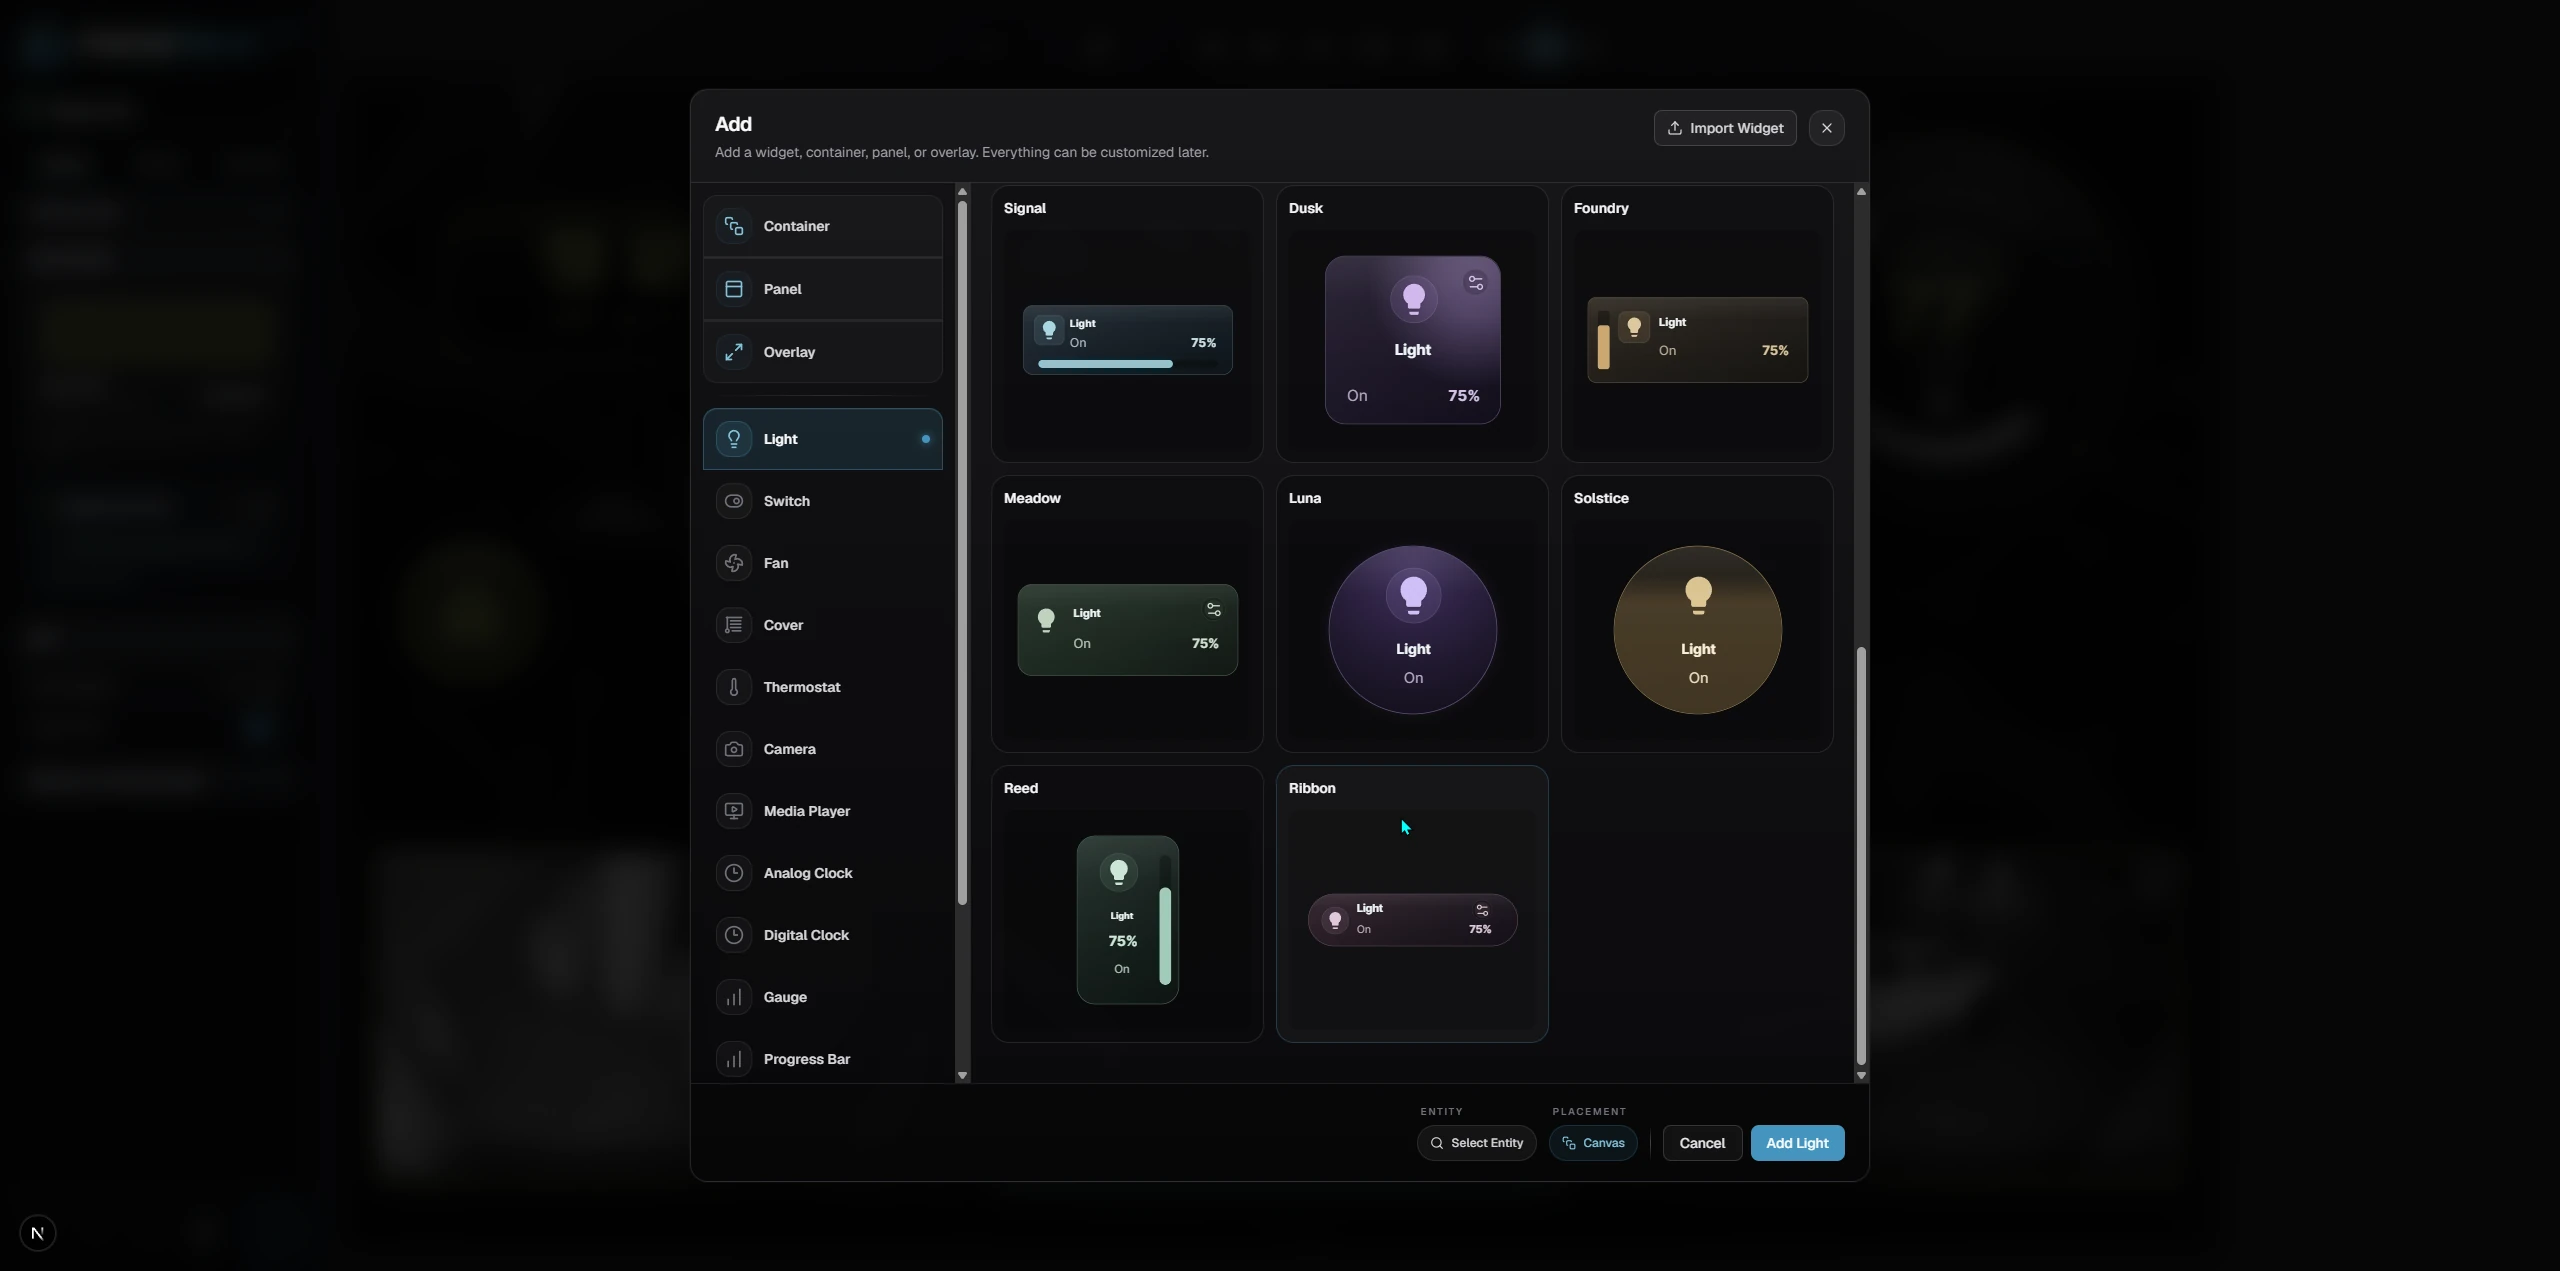The image size is (2560, 1271).
Task: Click the sidebar list scroll-down arrow
Action: [962, 1076]
